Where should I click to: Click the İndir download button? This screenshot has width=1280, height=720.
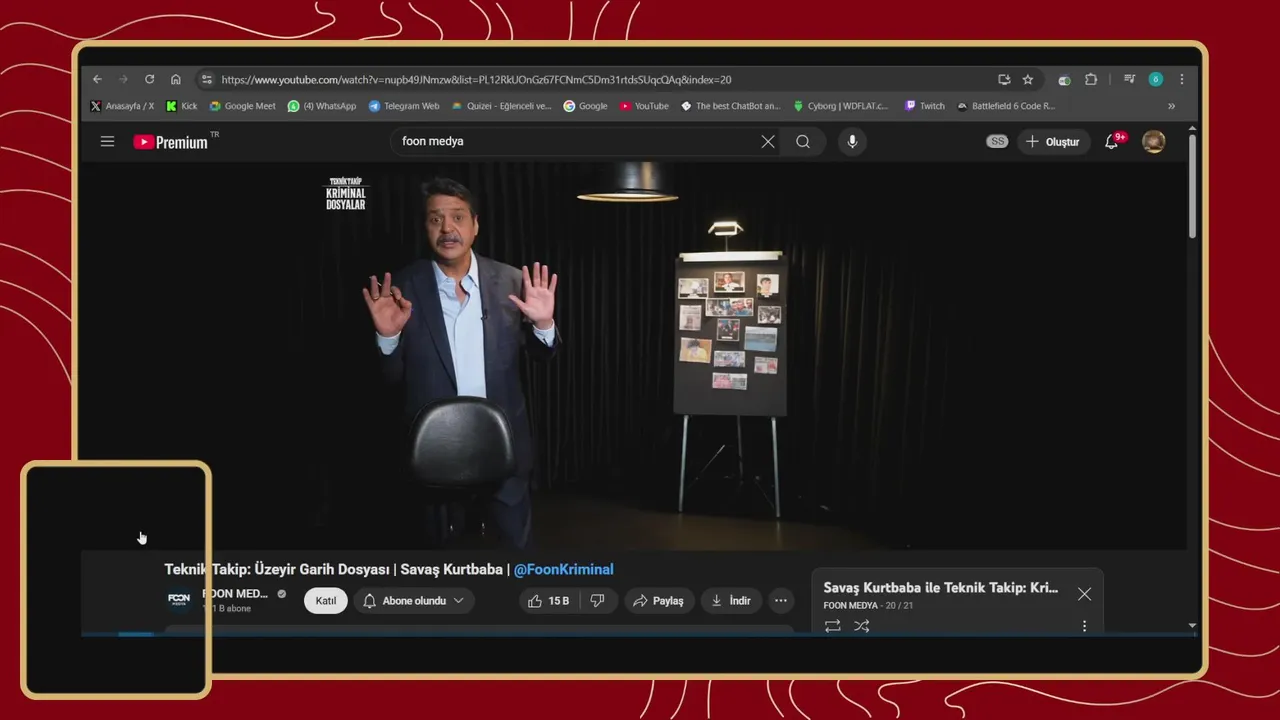[x=731, y=601]
